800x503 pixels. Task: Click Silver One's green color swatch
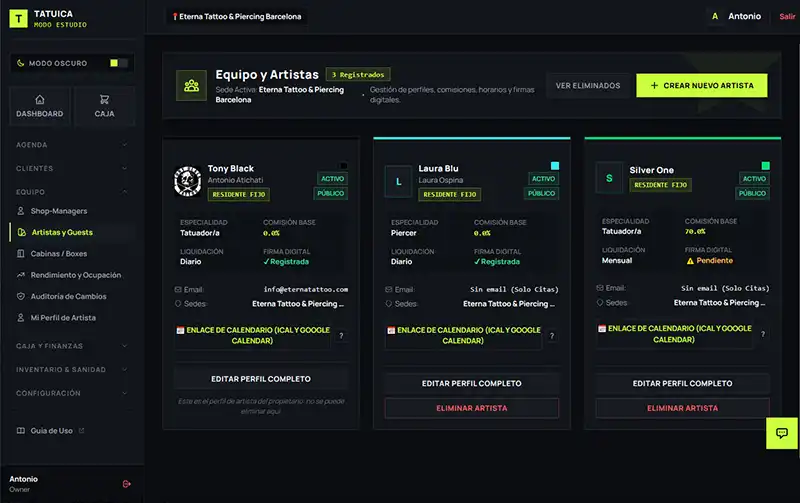click(765, 166)
